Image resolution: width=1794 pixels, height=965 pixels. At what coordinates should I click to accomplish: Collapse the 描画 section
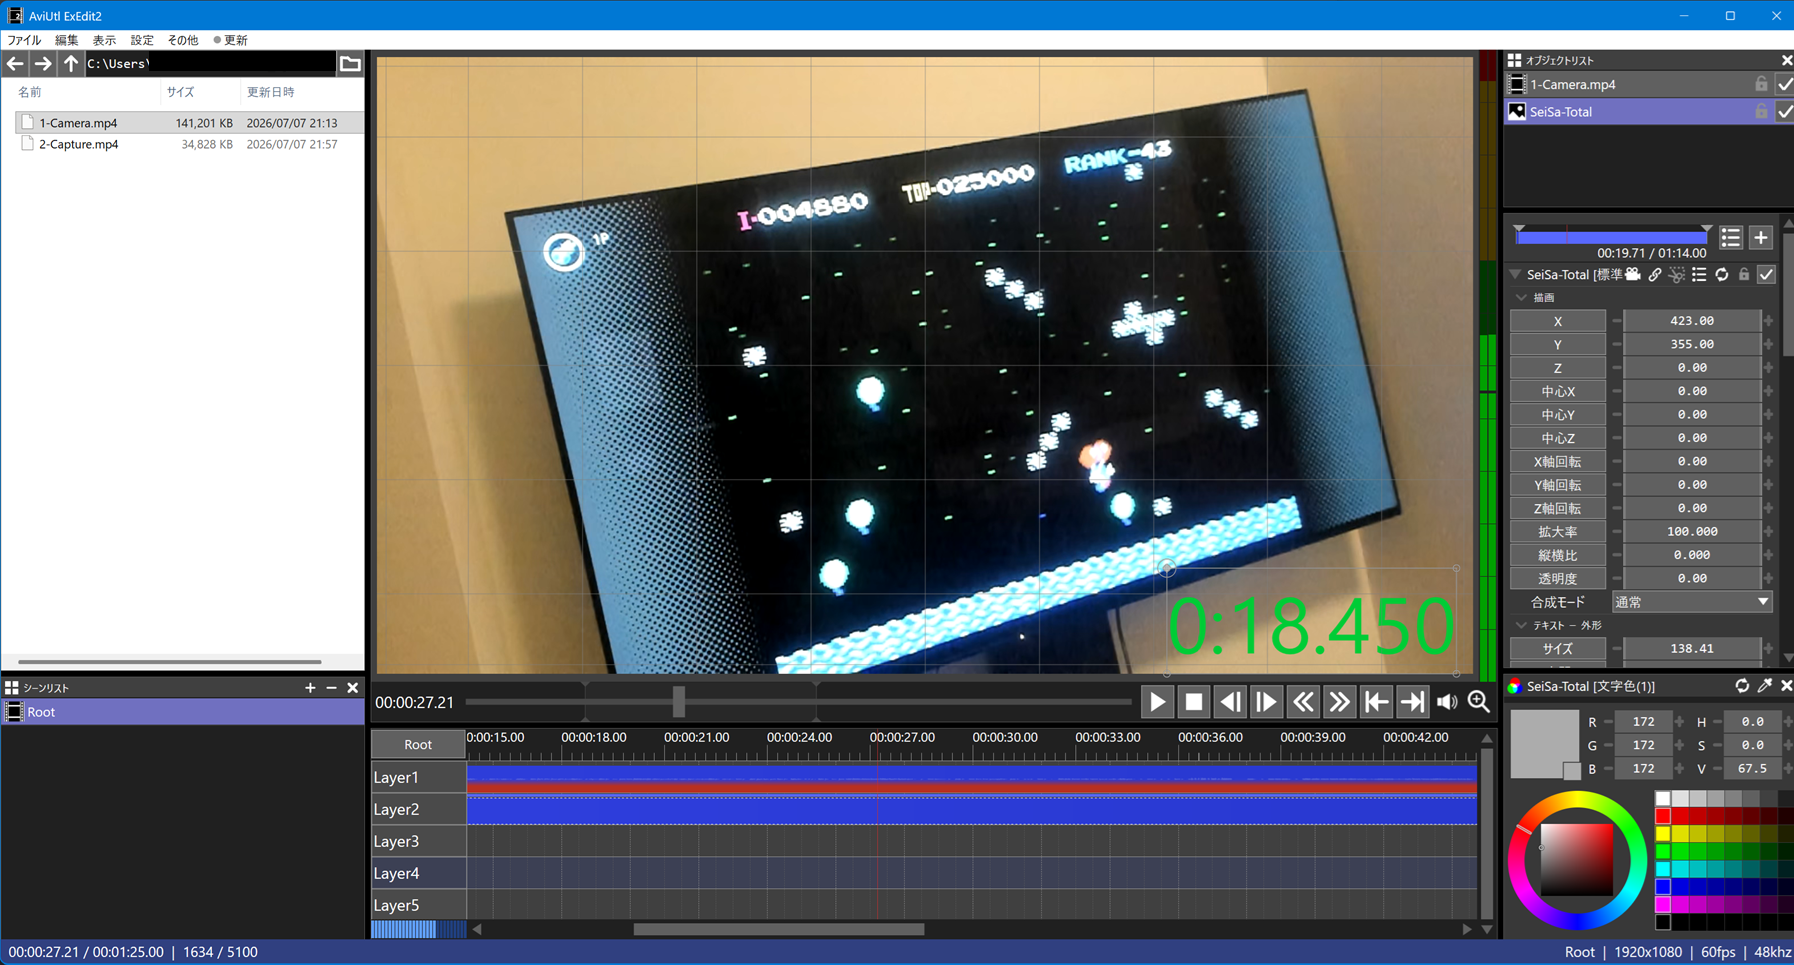[1521, 298]
